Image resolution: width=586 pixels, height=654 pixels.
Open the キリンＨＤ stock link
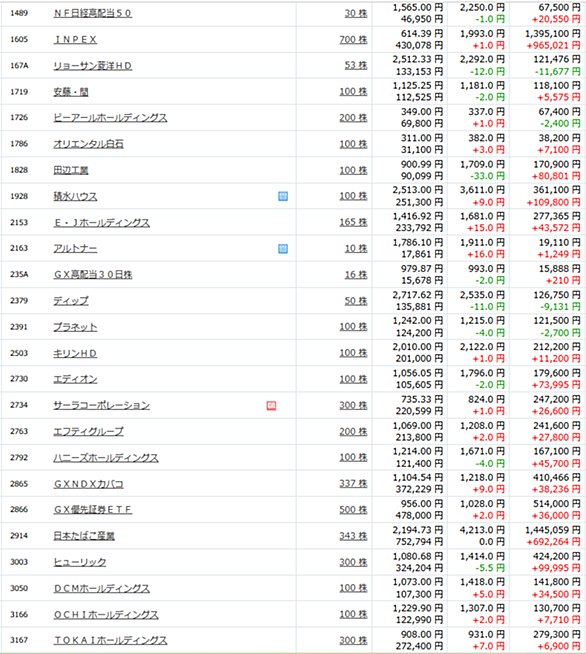(x=75, y=353)
